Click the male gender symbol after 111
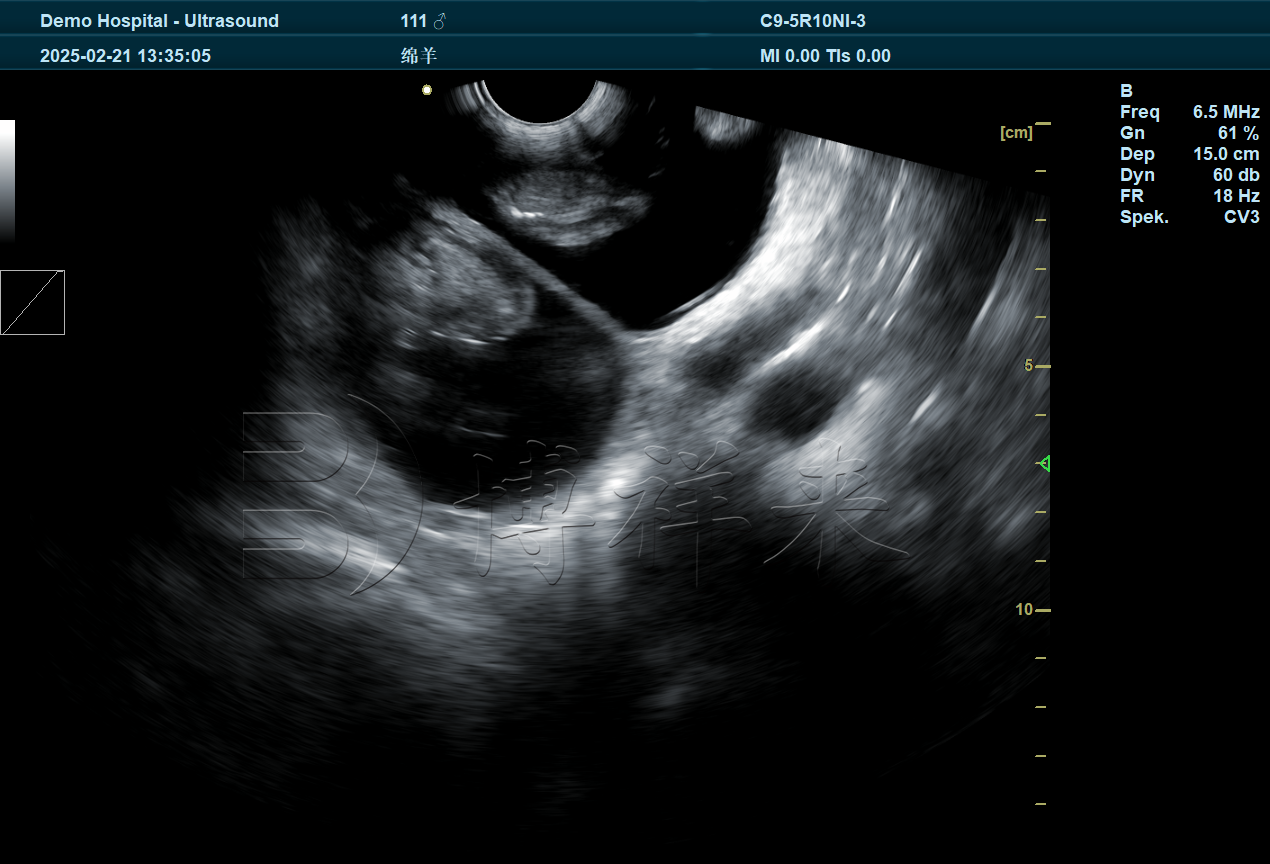 (440, 21)
